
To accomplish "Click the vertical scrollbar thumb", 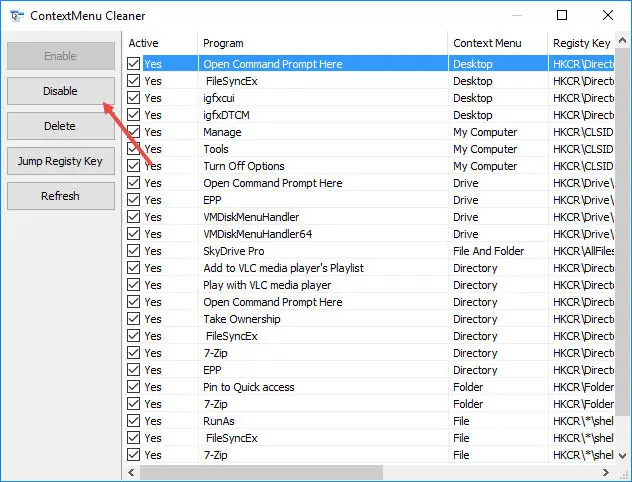I will tap(622, 231).
